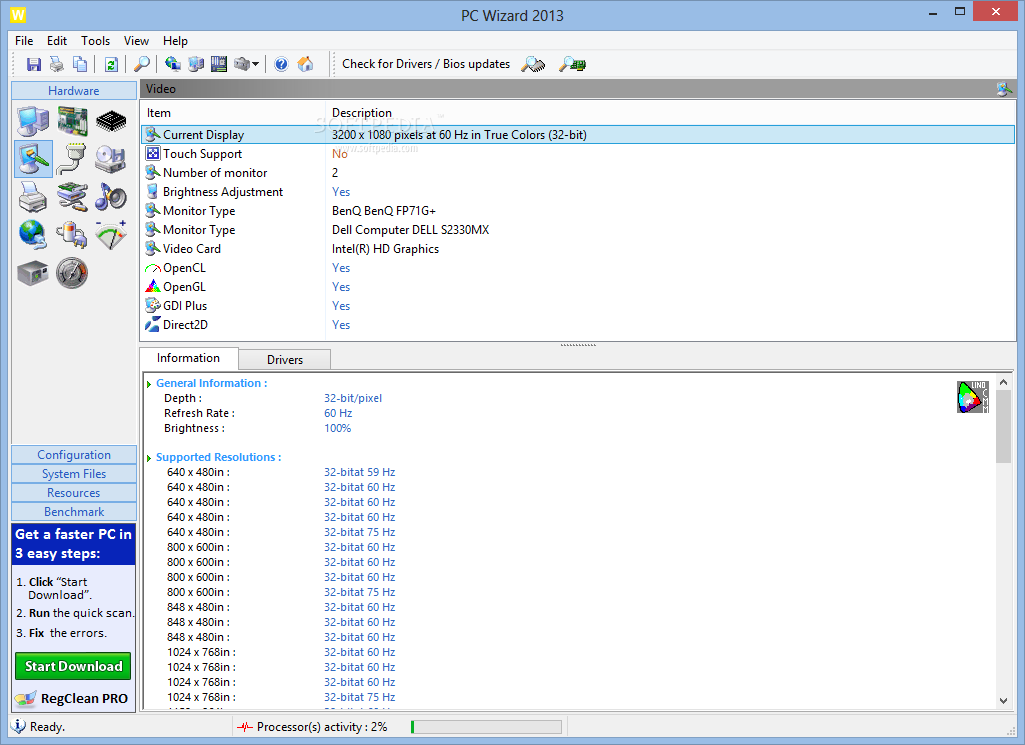Image resolution: width=1025 pixels, height=745 pixels.
Task: Click the Print toolbar icon
Action: (x=57, y=64)
